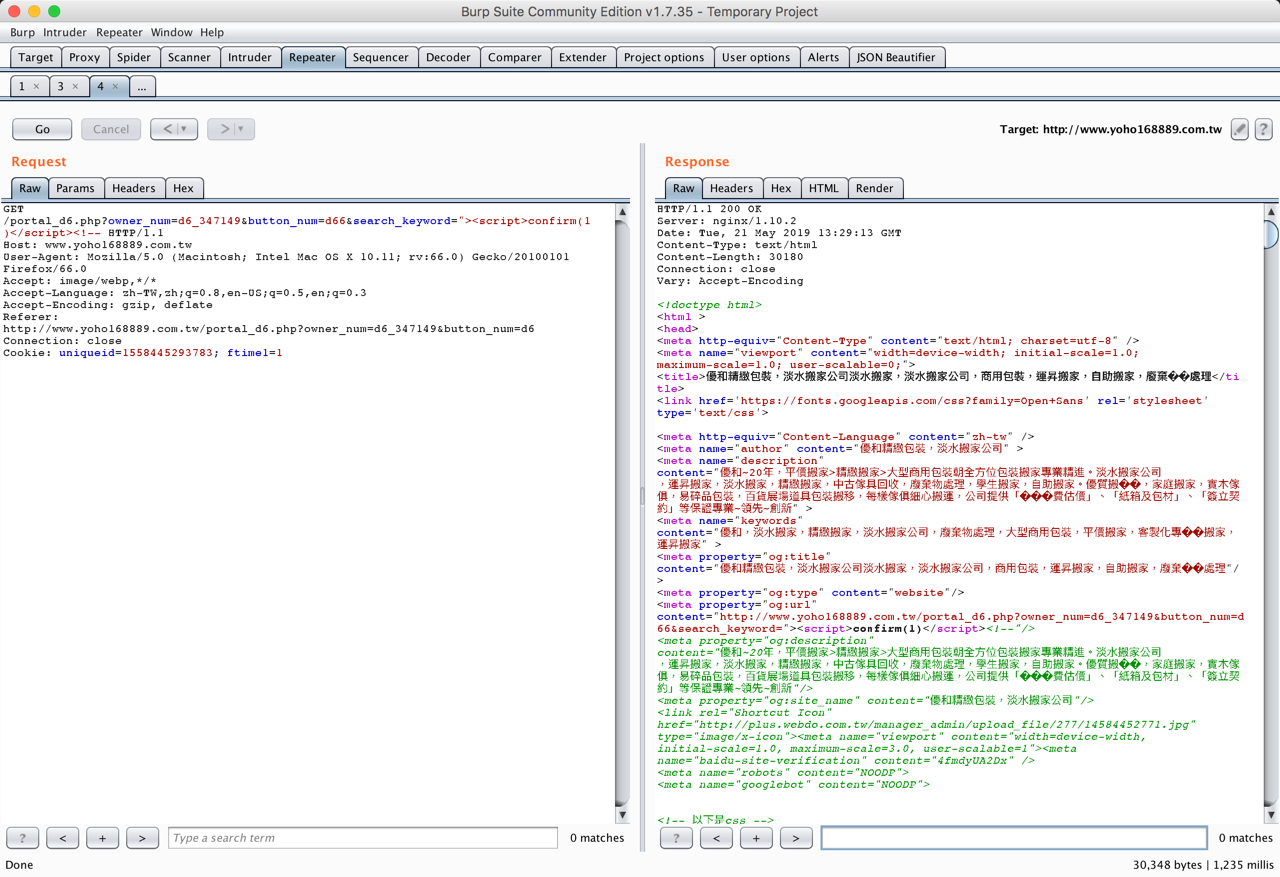Edit the target with the pencil icon
The height and width of the screenshot is (877, 1280).
pos(1239,129)
